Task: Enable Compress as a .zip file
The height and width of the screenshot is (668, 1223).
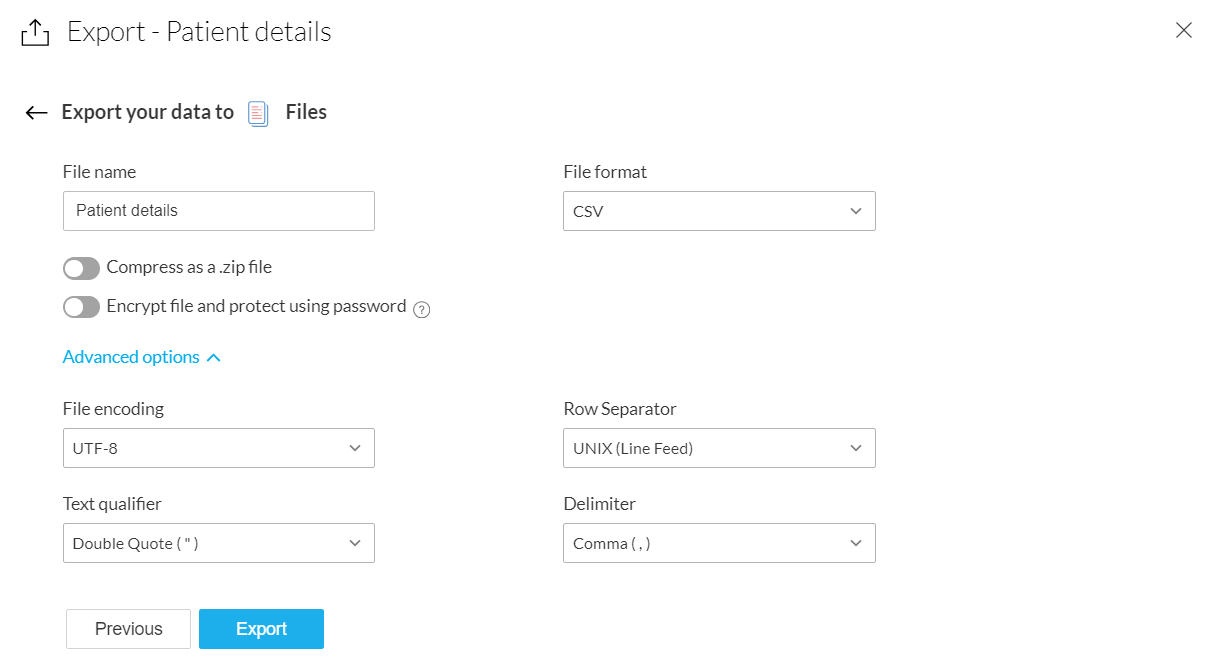Action: tap(81, 268)
